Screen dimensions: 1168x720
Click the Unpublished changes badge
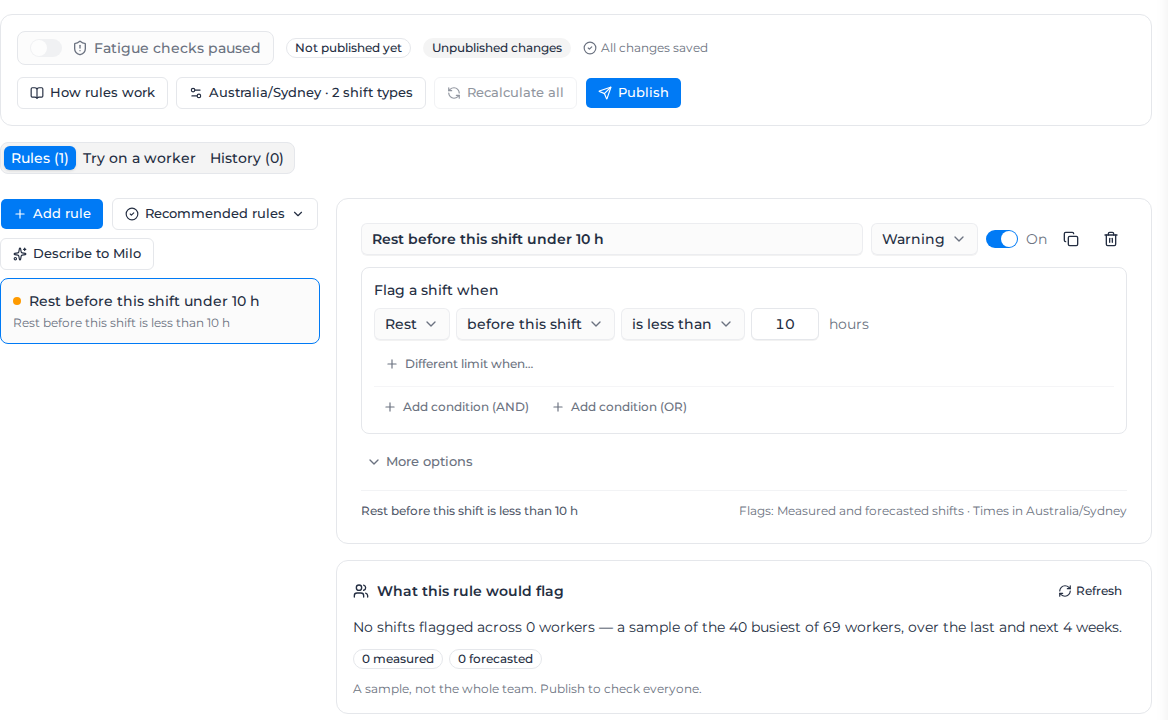(497, 48)
